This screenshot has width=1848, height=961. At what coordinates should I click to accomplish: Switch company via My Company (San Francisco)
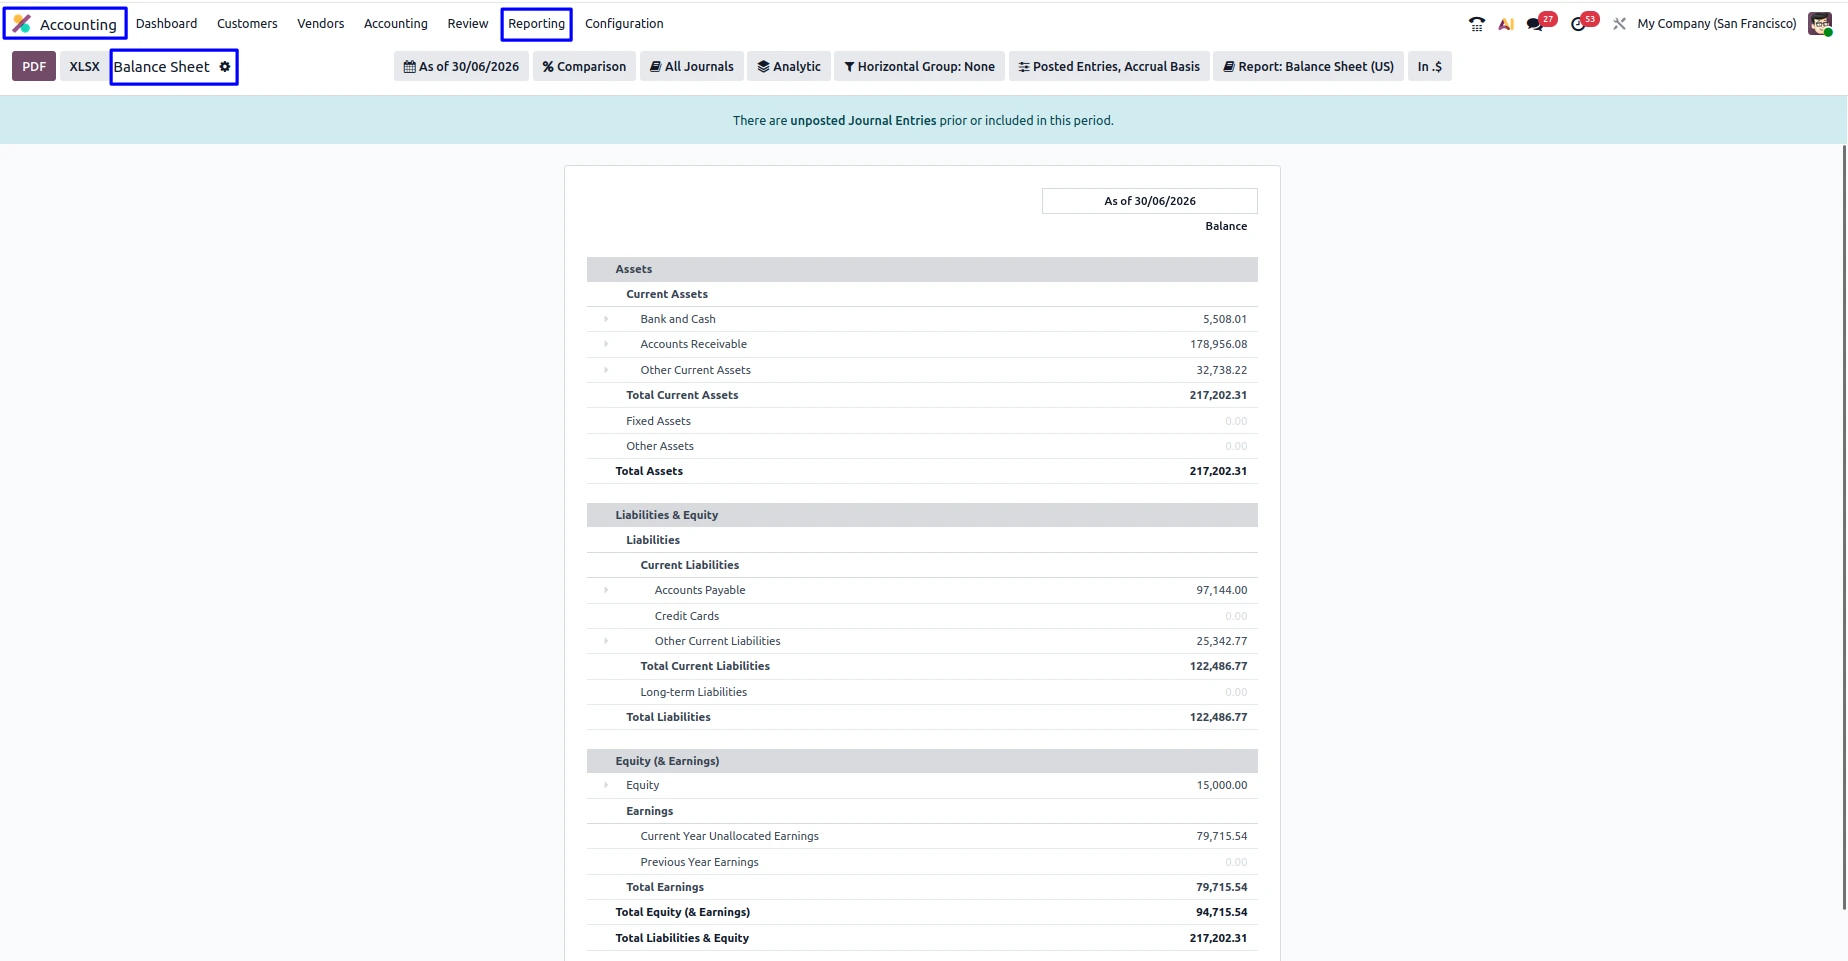1716,24
